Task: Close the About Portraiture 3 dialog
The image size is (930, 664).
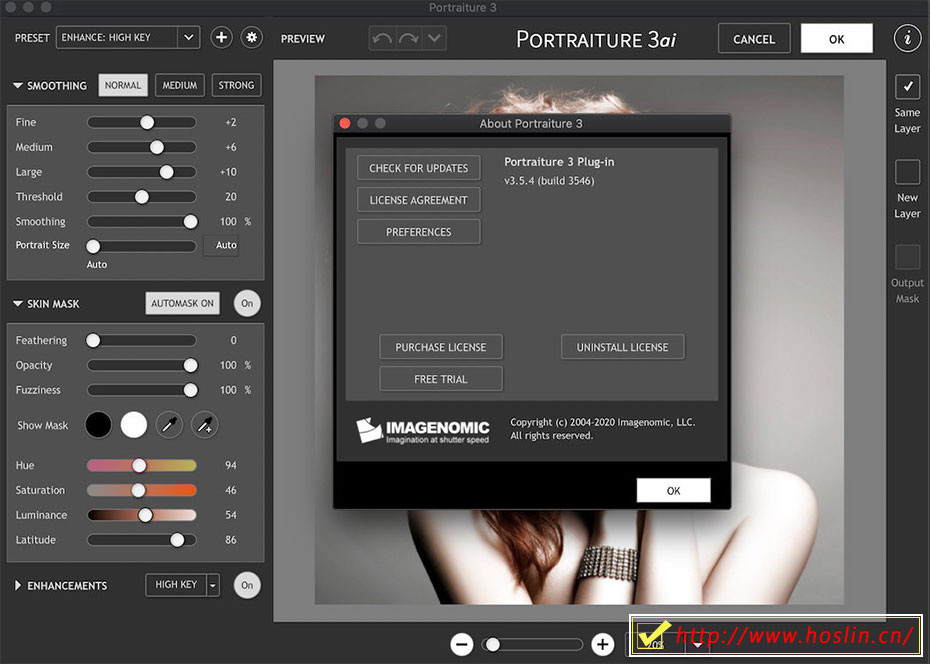Action: 345,123
